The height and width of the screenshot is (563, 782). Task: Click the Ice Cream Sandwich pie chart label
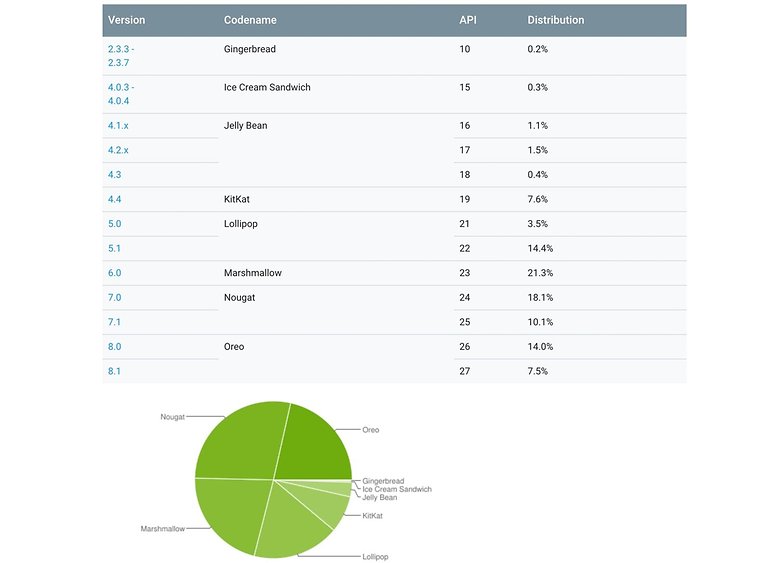tap(397, 489)
